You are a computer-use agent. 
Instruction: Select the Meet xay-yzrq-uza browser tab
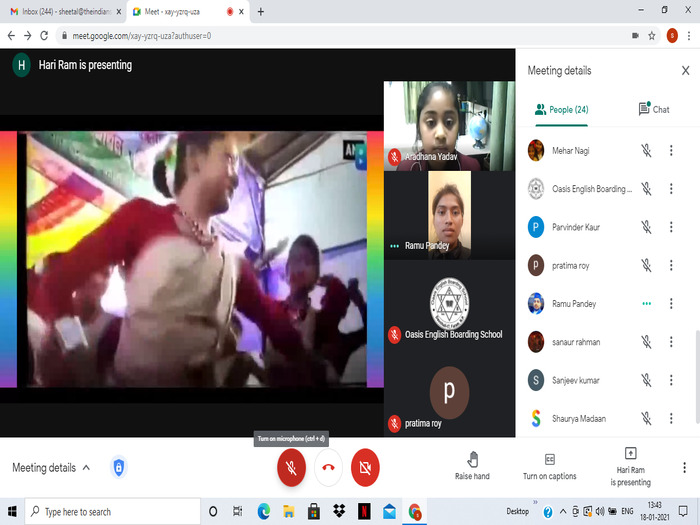(183, 12)
